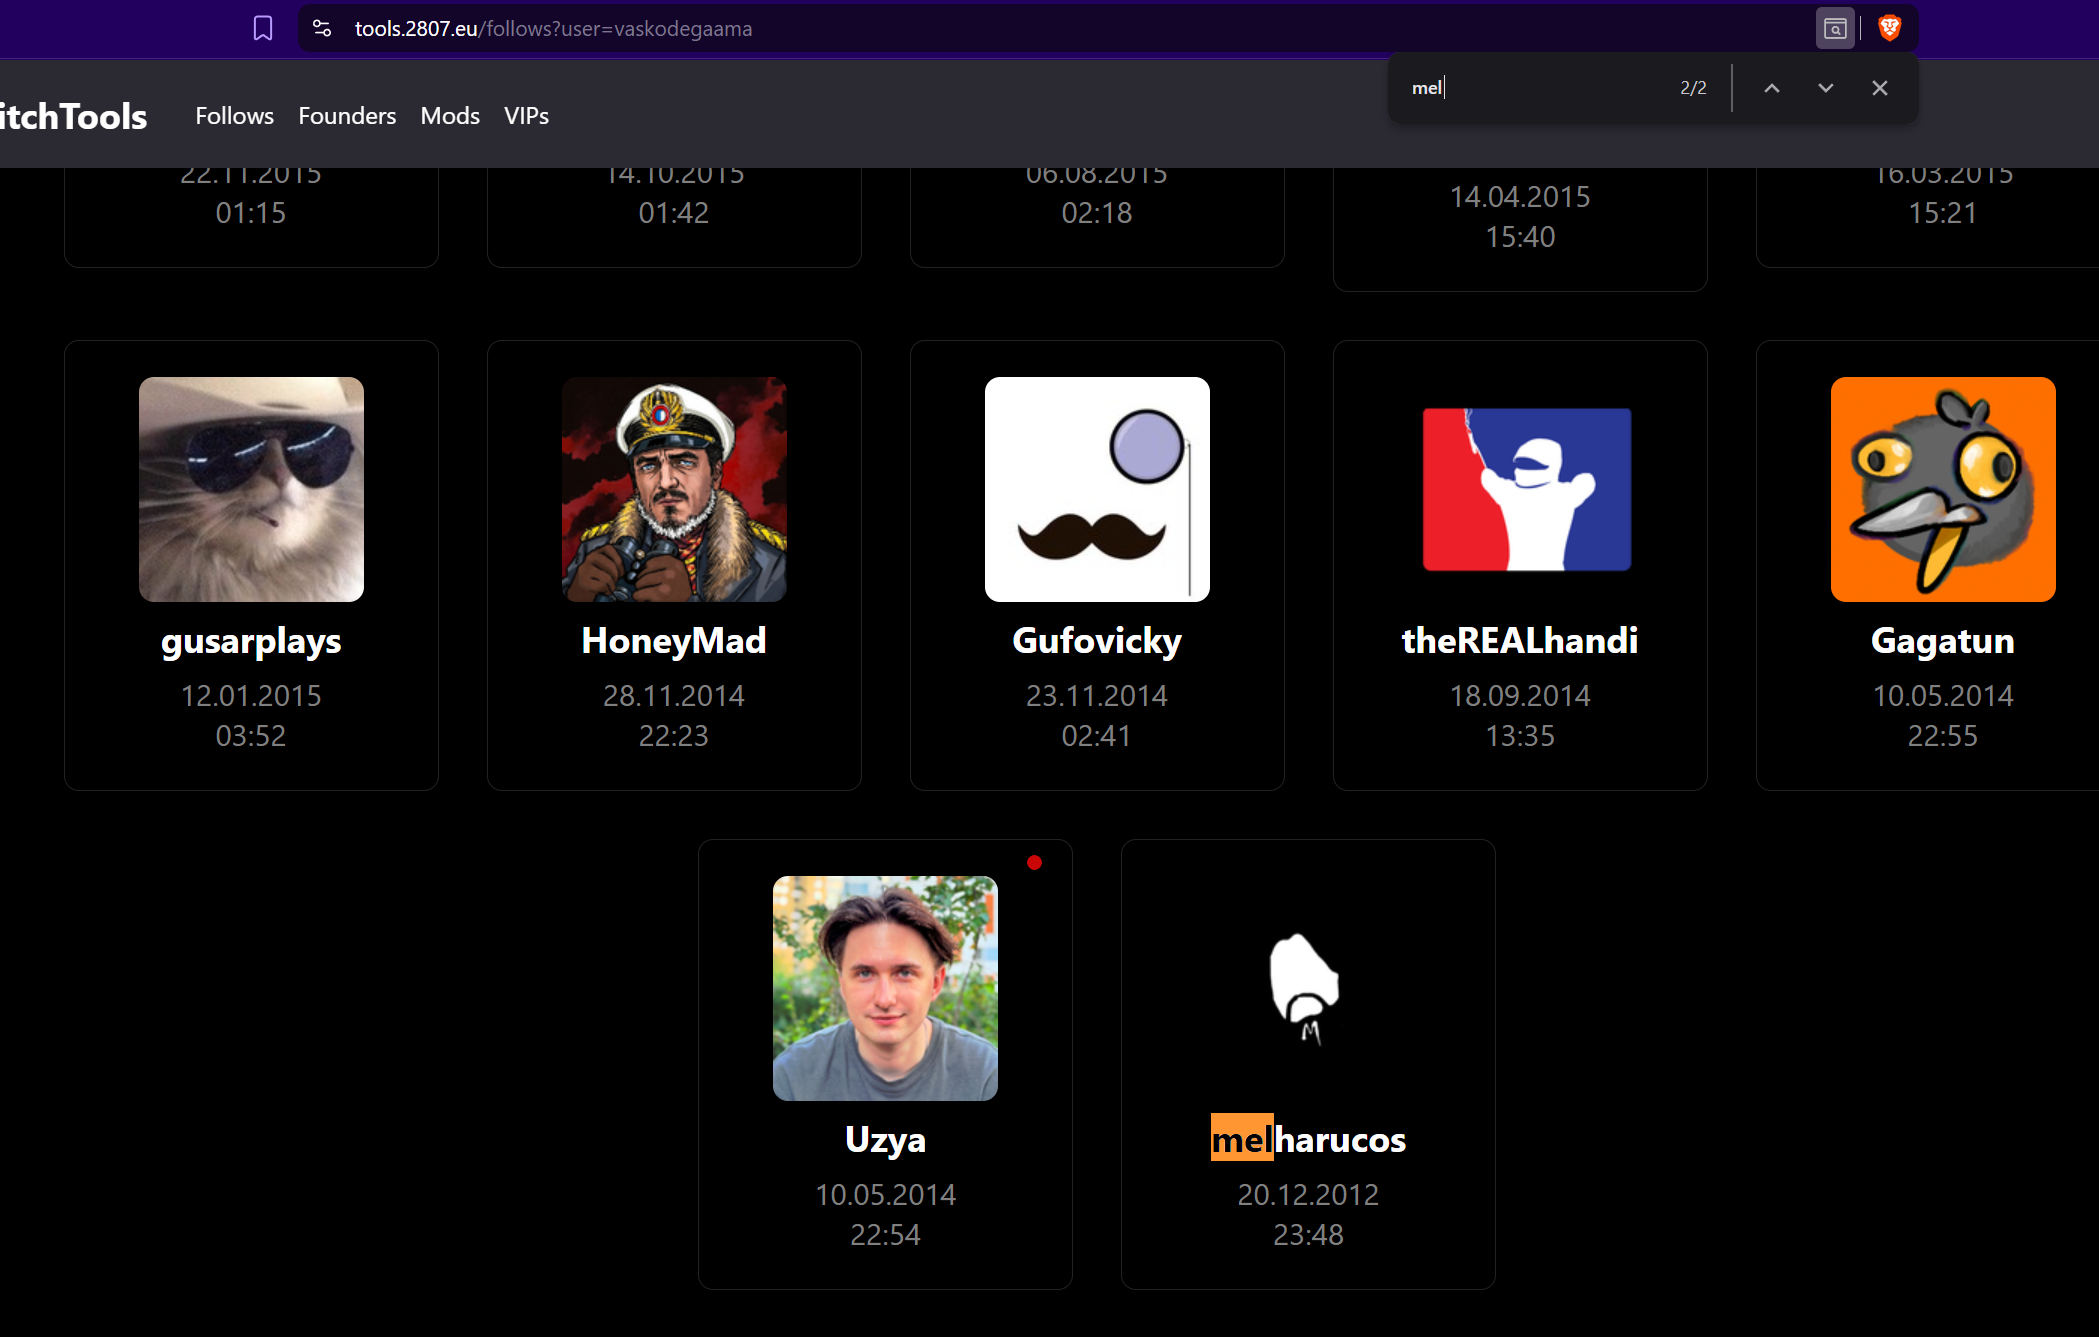Jump to next find match arrow

[1825, 88]
